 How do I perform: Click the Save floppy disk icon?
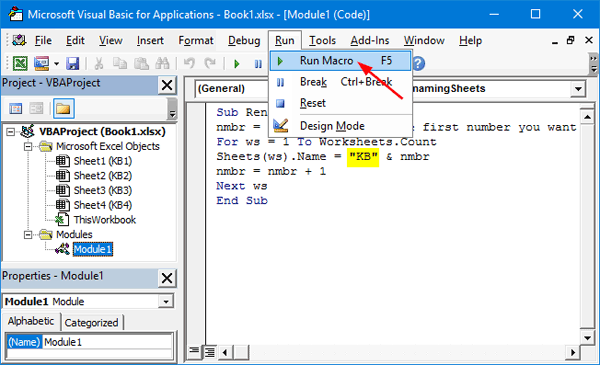(x=72, y=63)
